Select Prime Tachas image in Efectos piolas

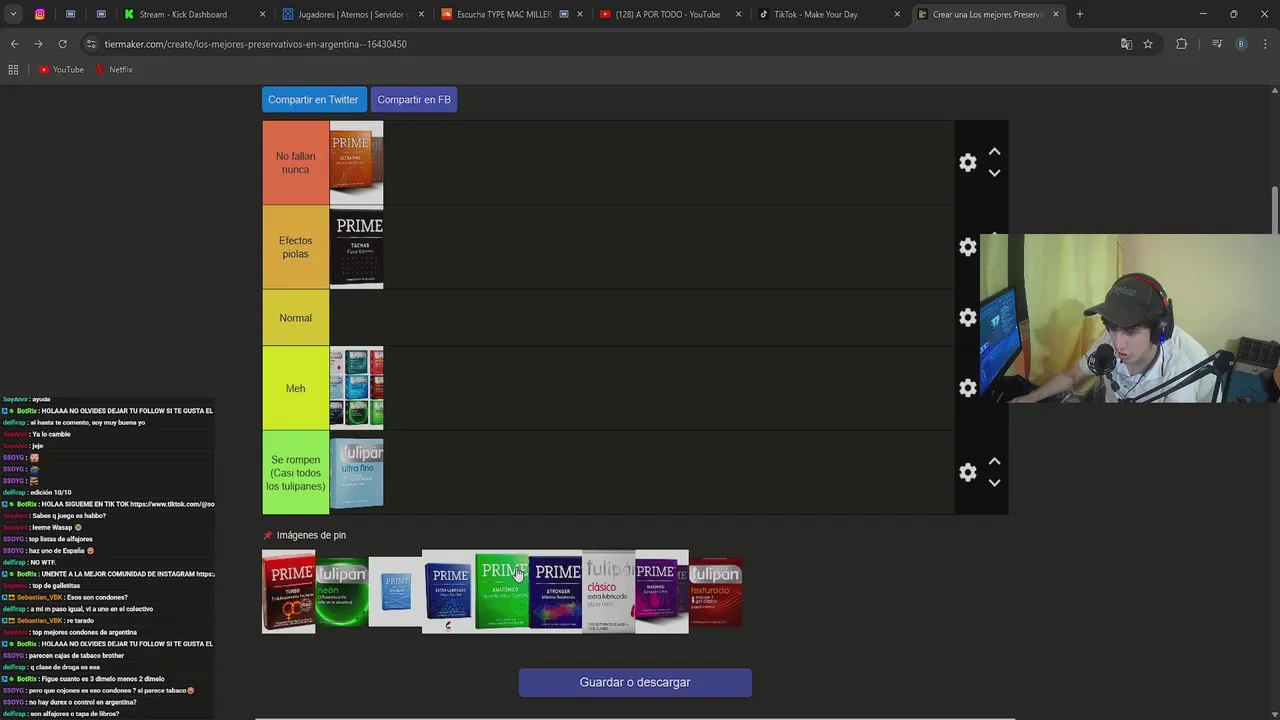(x=356, y=247)
